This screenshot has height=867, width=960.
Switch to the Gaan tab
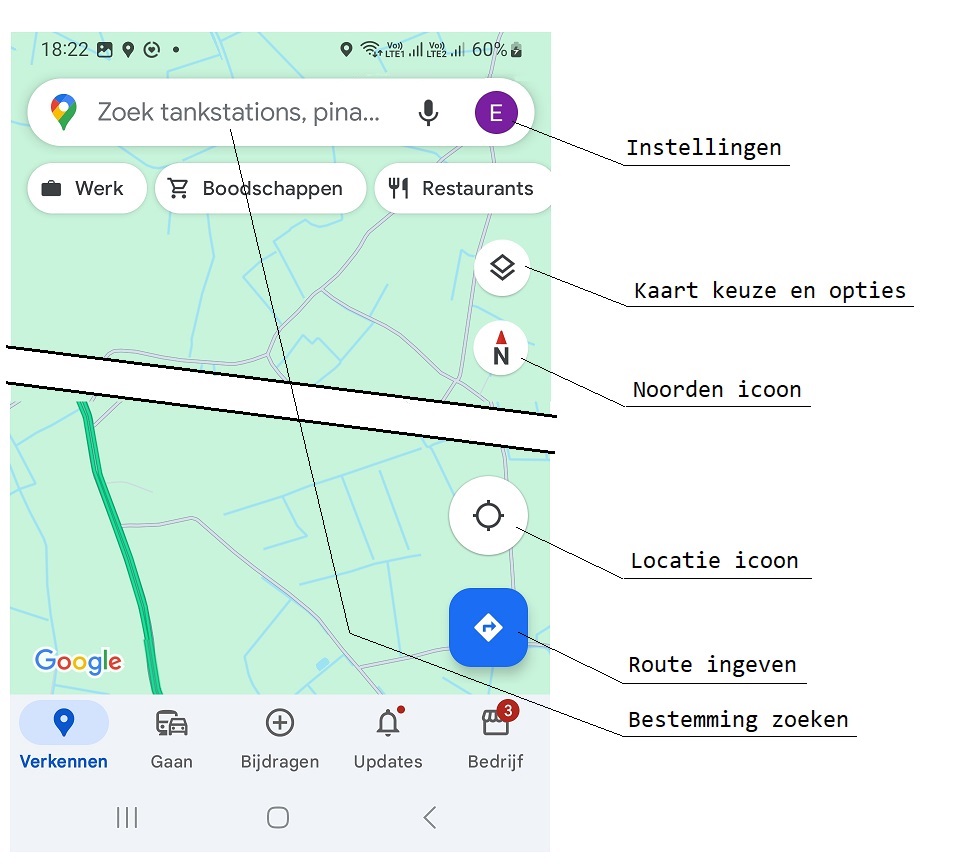pos(171,737)
